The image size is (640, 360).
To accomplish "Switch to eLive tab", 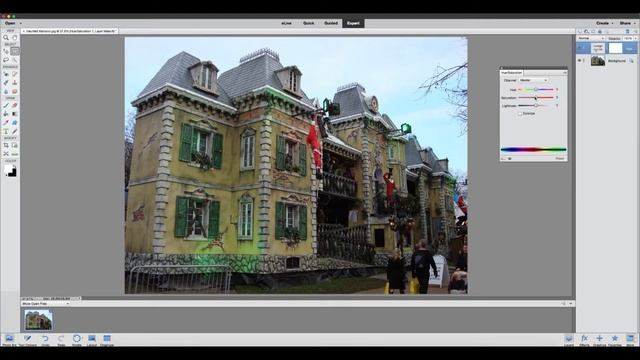I will 287,23.
